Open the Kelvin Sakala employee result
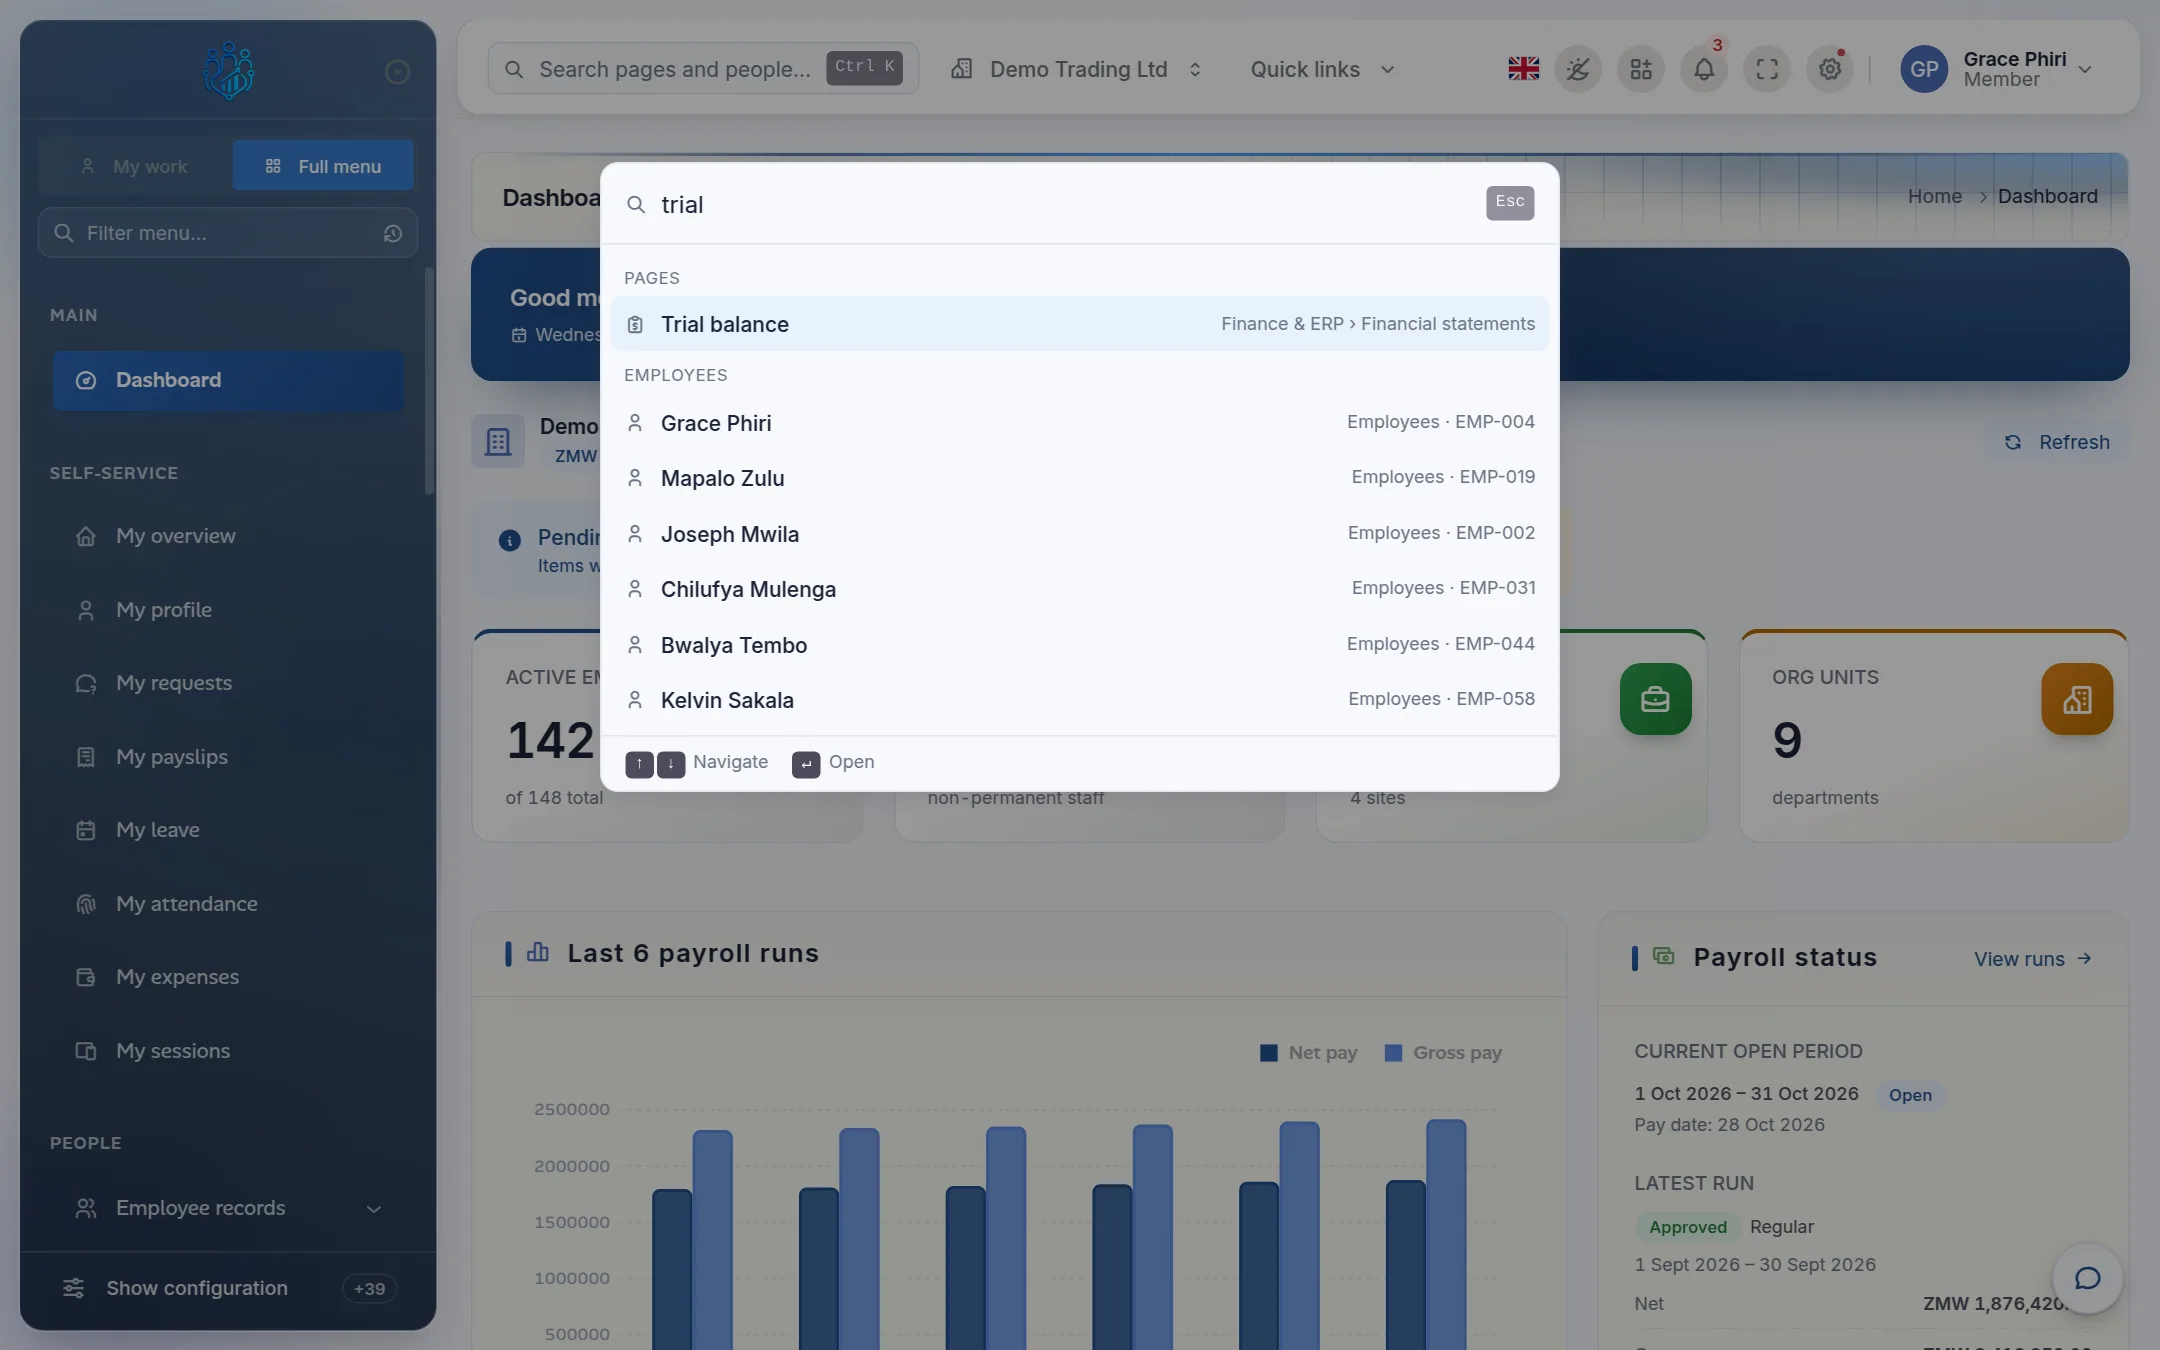 coord(1079,700)
